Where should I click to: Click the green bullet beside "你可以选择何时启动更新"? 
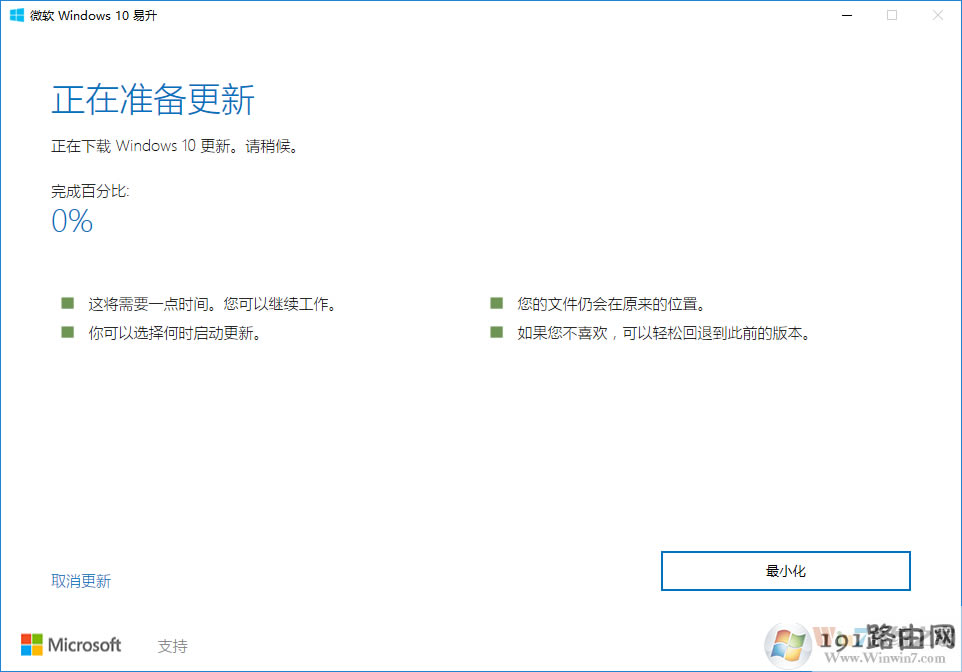pos(67,332)
